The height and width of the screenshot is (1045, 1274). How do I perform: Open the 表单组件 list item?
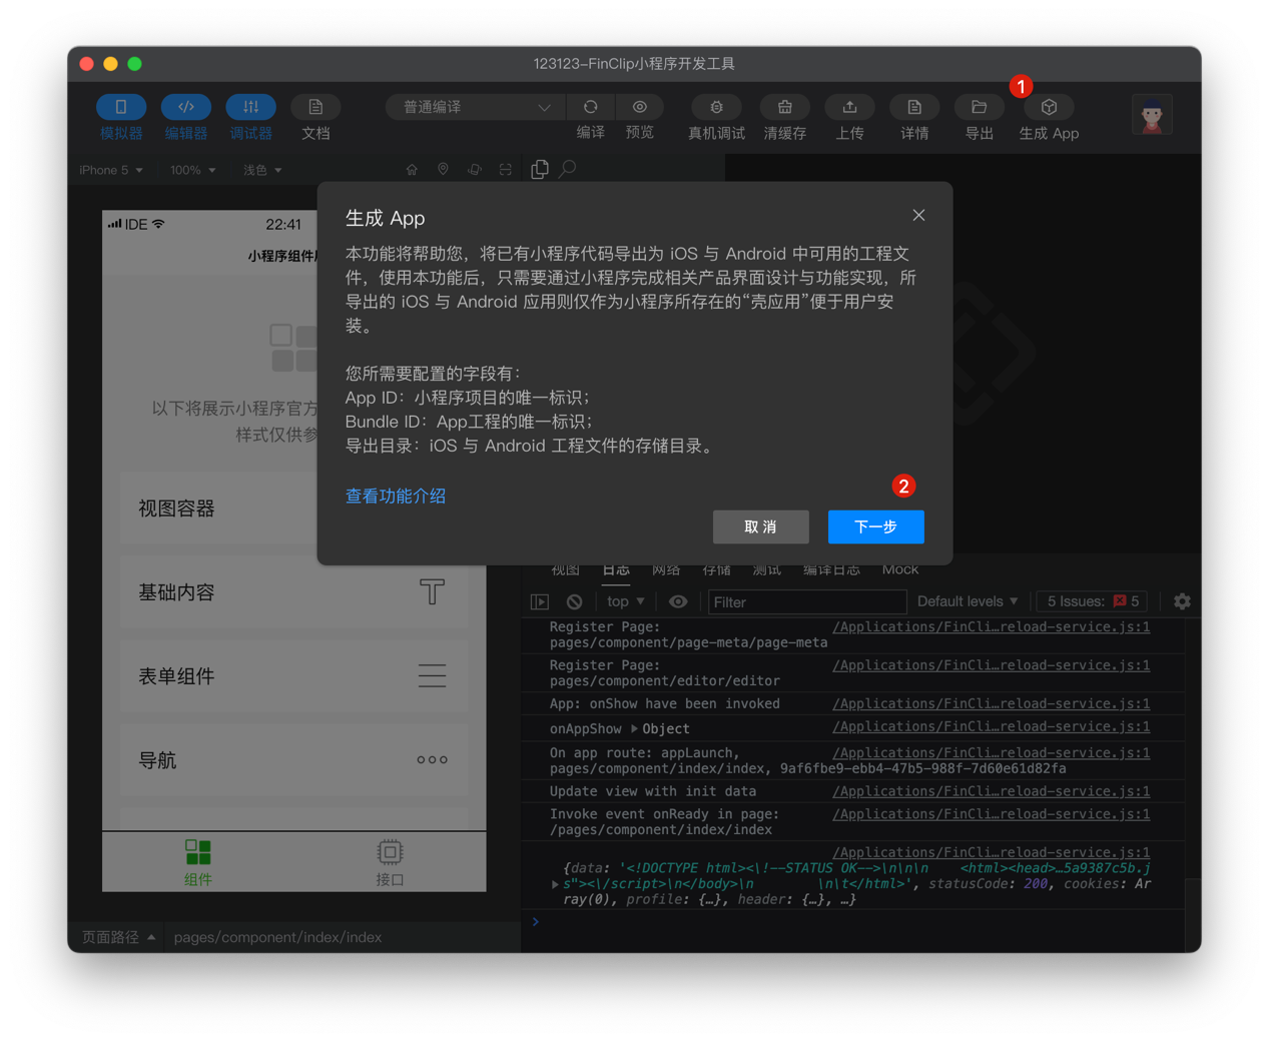click(294, 677)
